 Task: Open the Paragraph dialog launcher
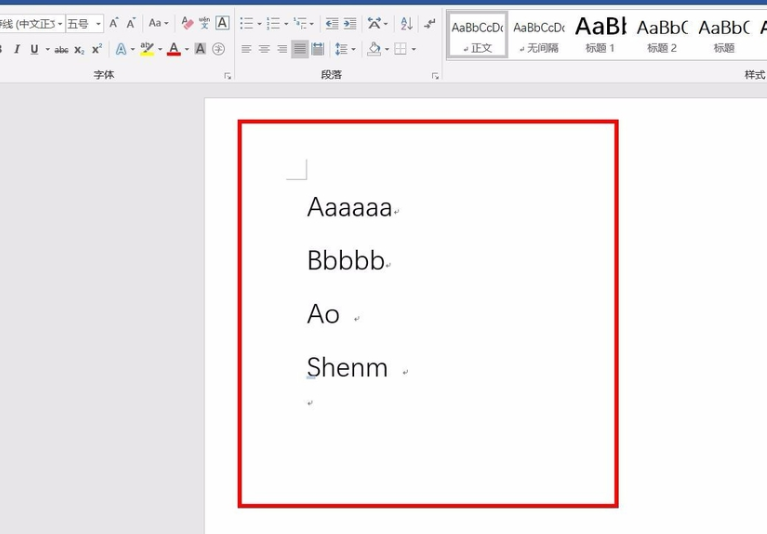pyautogui.click(x=435, y=76)
